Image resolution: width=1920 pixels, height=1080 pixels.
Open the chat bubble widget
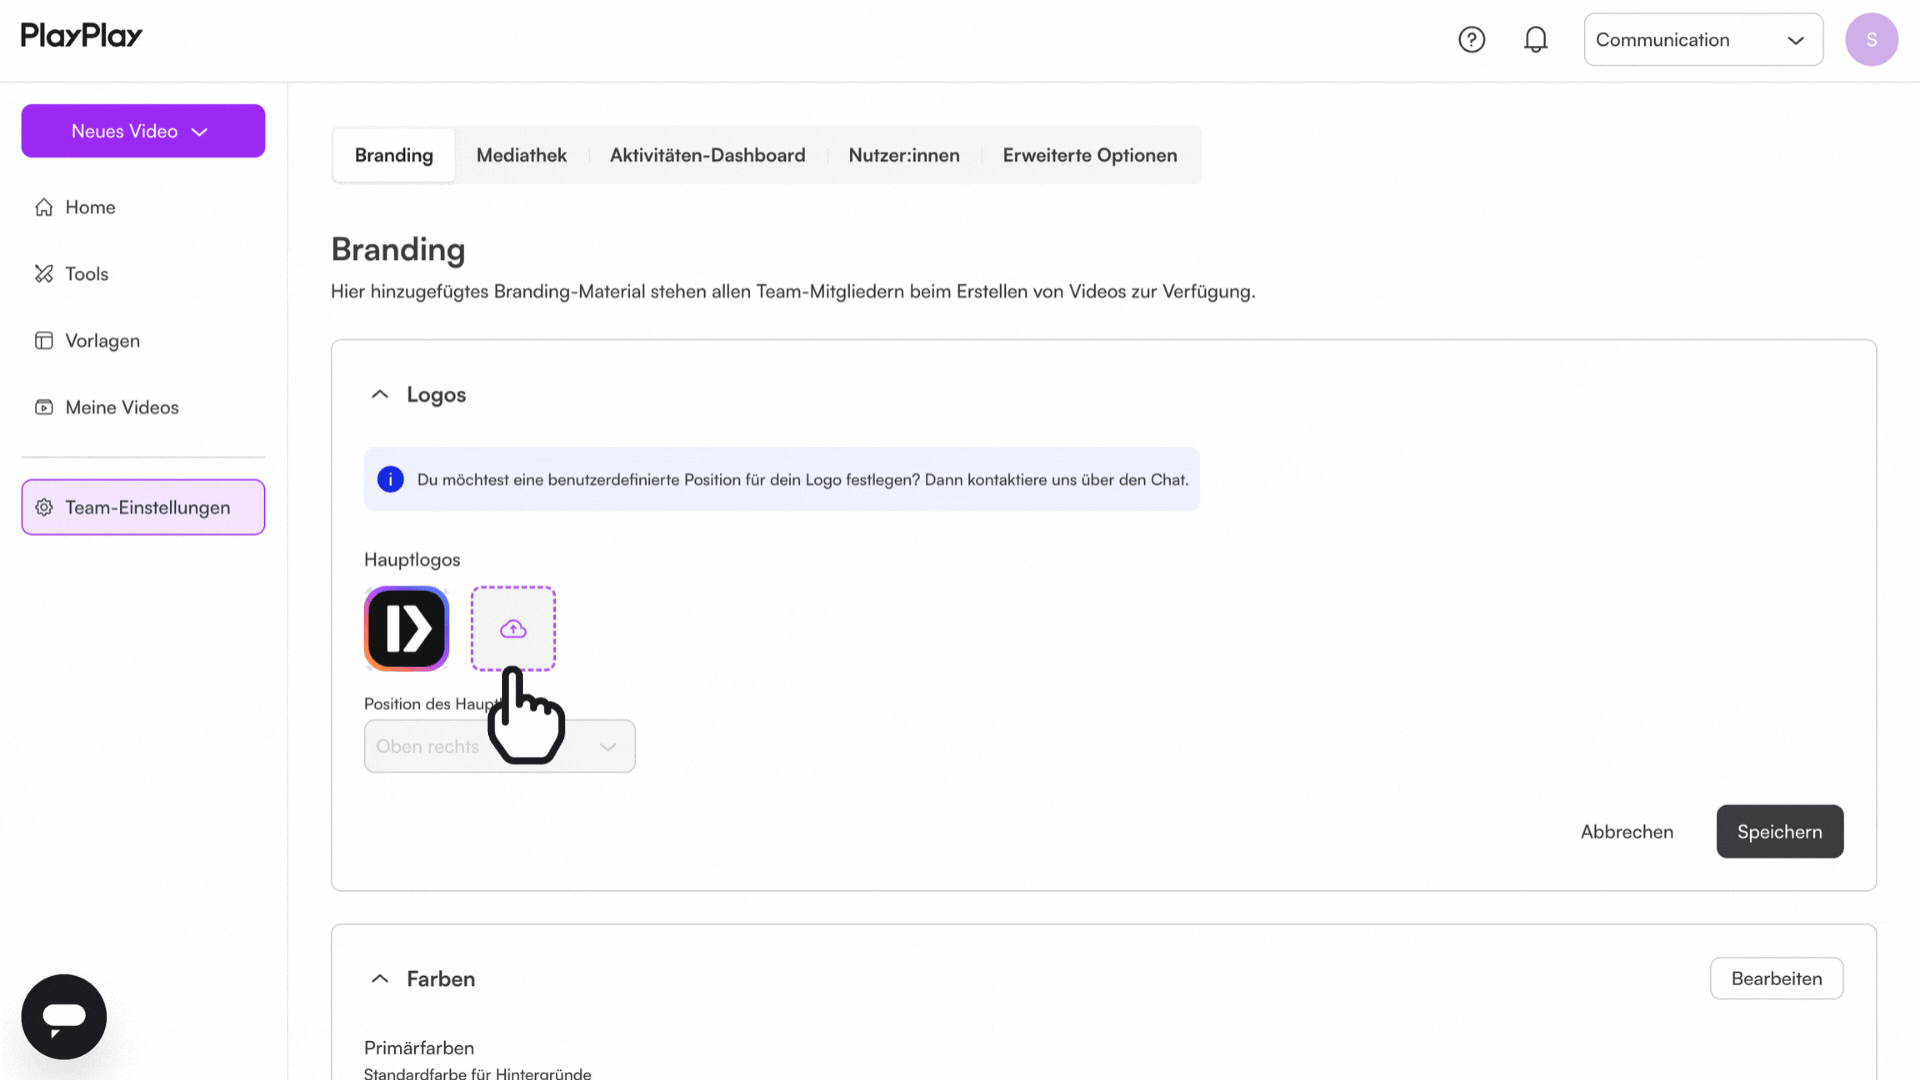pyautogui.click(x=64, y=1016)
